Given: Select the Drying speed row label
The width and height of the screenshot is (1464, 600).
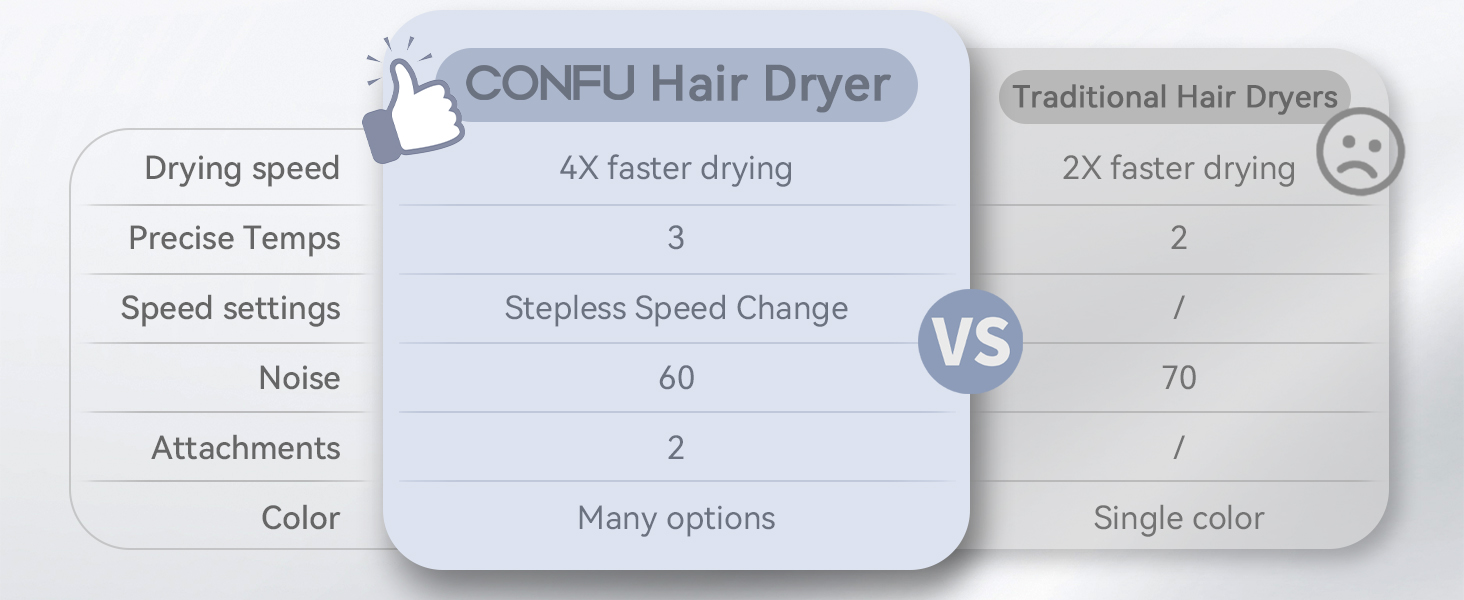Looking at the screenshot, I should 242,168.
